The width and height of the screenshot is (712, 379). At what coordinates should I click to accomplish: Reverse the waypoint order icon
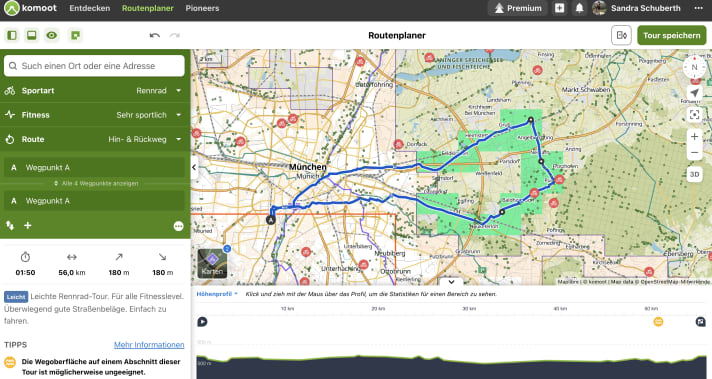[10, 225]
